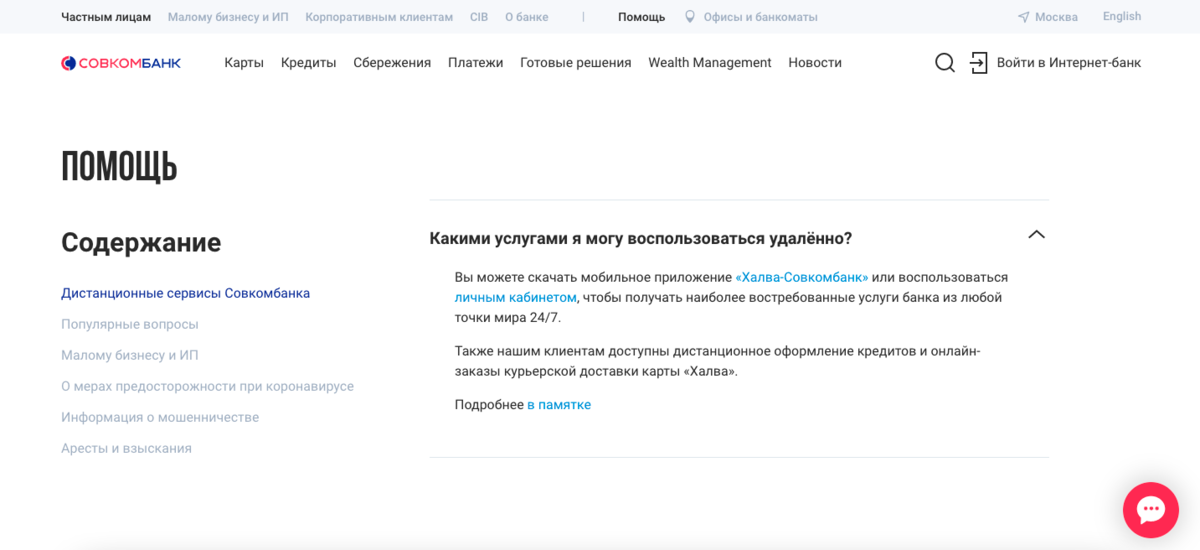Click the navigation arrow icon beside Москва

click(1023, 17)
